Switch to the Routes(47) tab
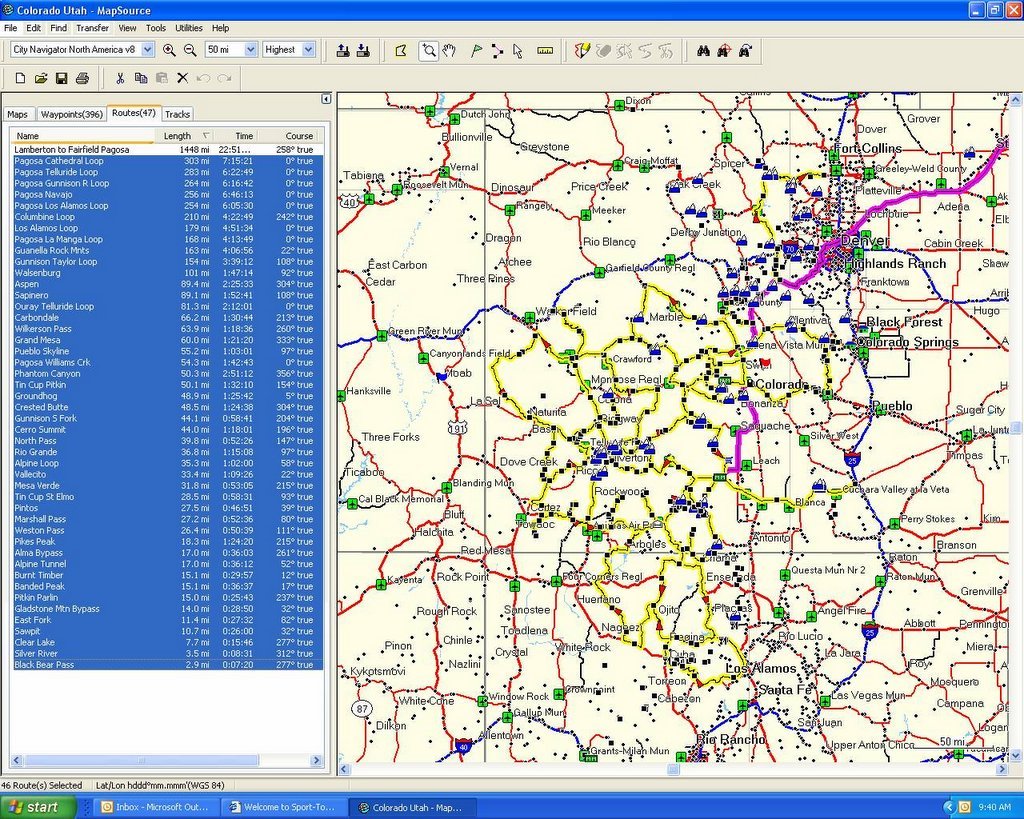 (134, 113)
